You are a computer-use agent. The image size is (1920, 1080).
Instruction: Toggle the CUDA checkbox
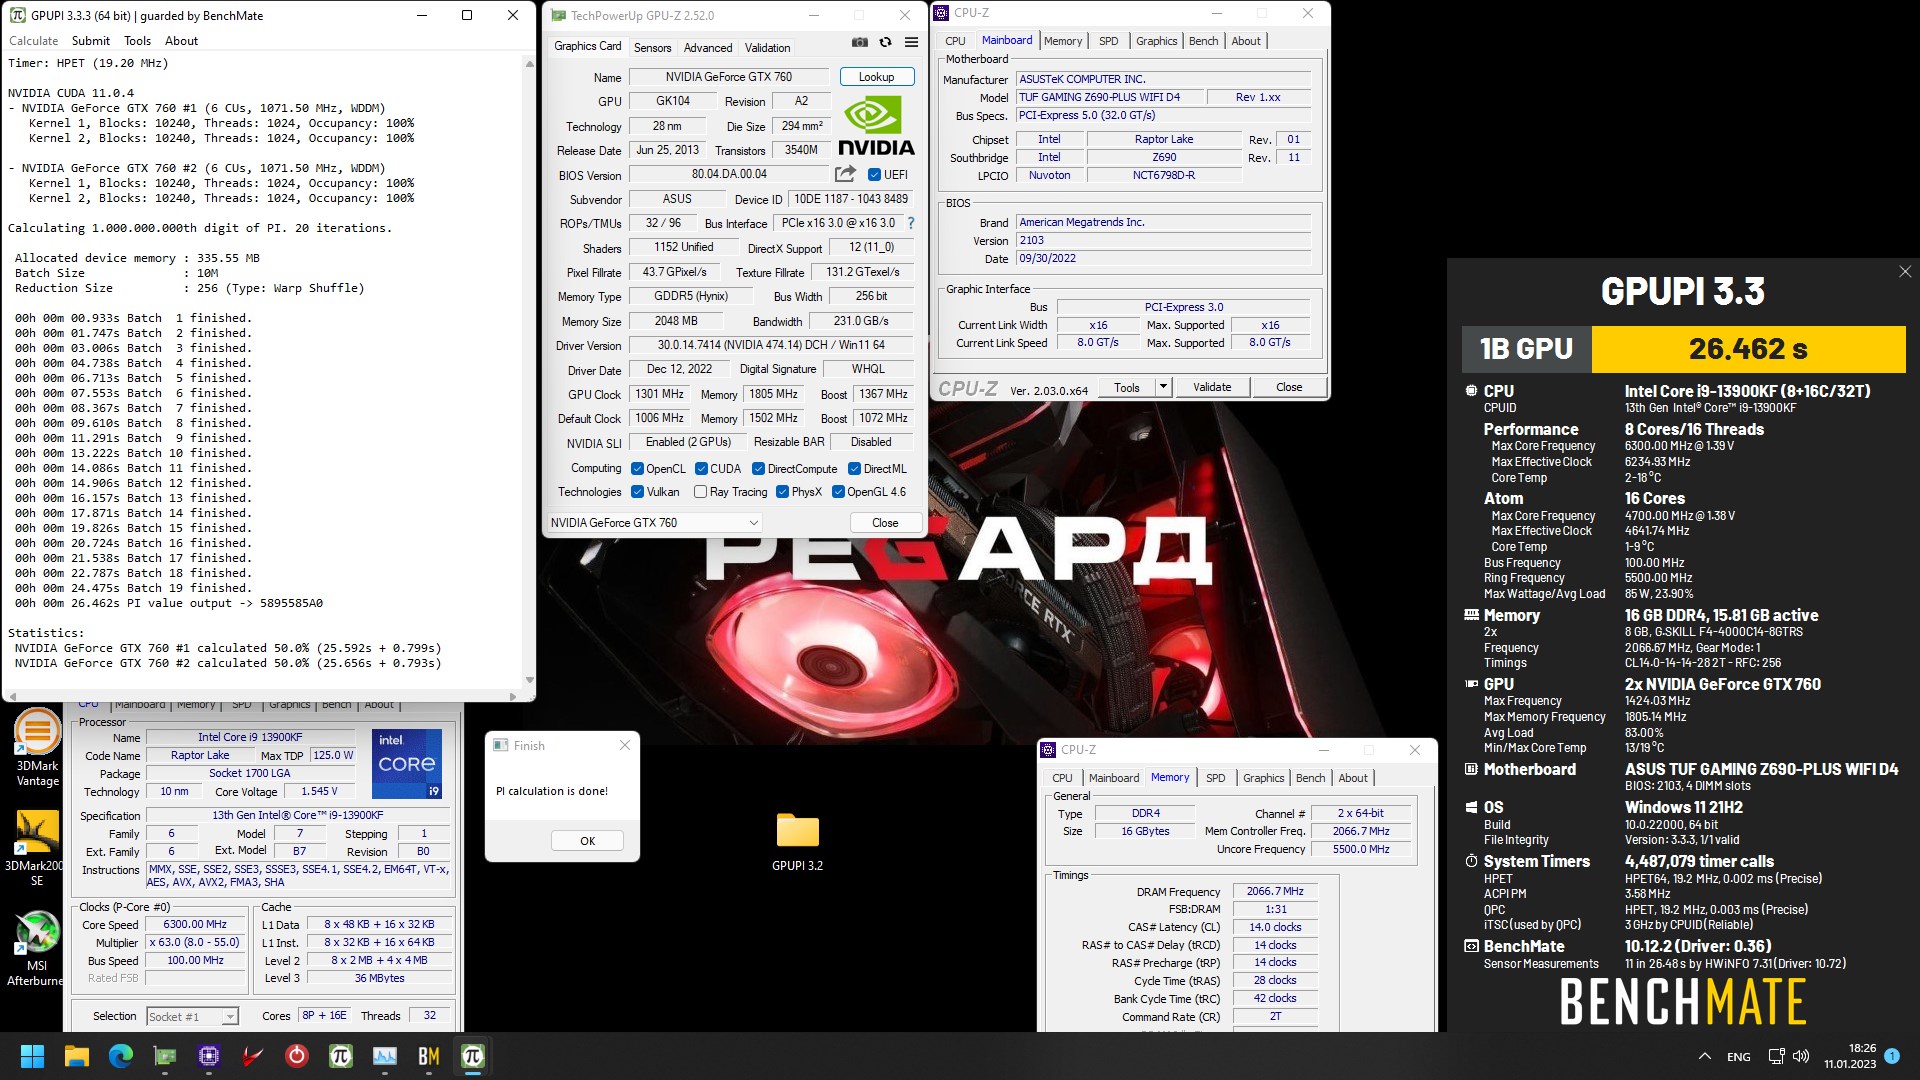point(701,468)
